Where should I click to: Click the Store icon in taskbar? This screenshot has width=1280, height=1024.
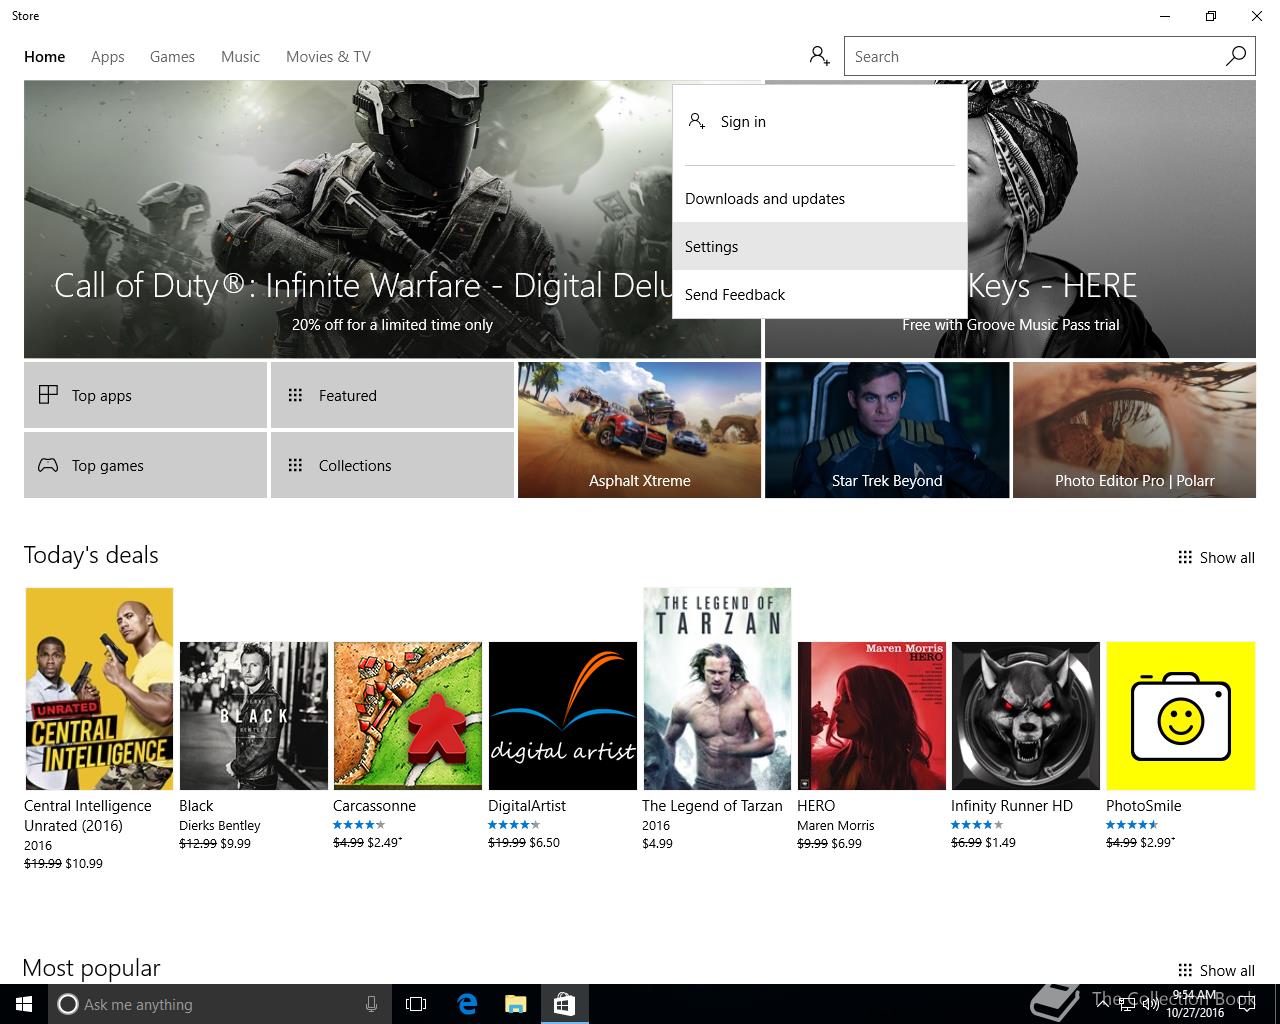point(564,1004)
